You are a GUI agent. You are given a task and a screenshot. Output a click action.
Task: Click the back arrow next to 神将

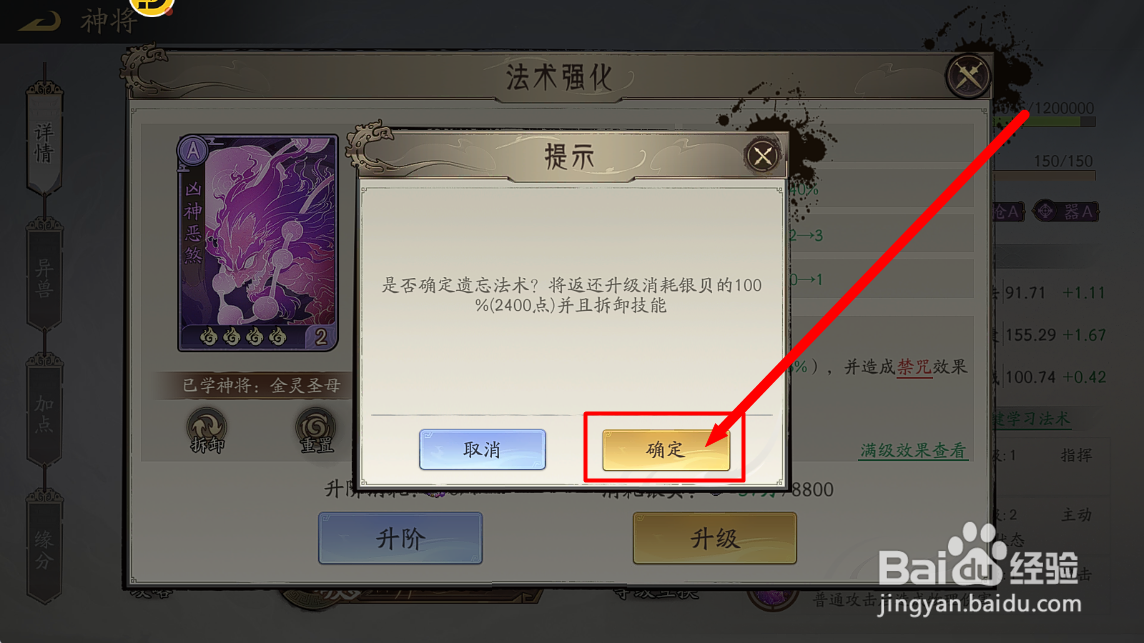(40, 20)
